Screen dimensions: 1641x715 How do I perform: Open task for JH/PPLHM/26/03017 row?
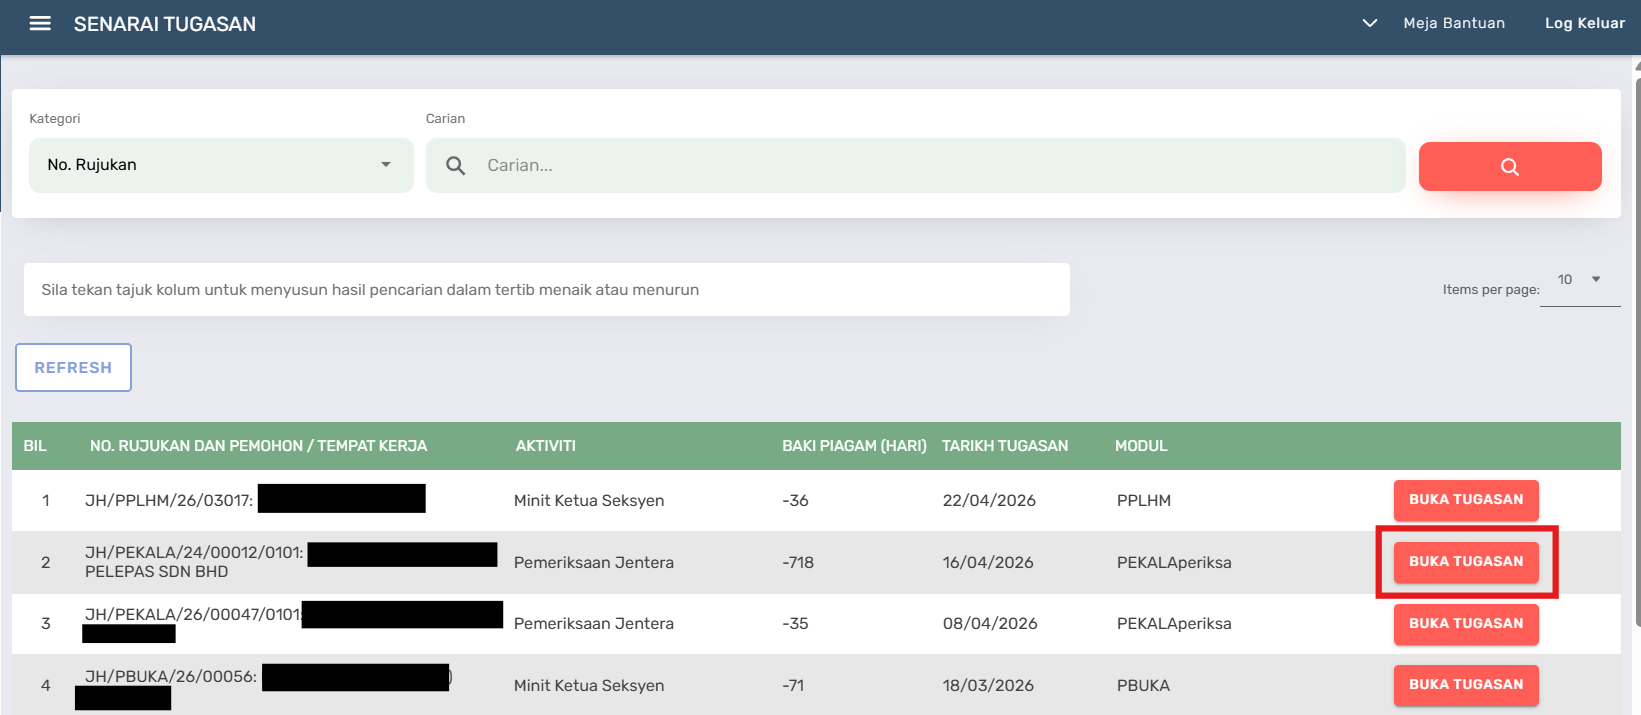coord(1466,500)
